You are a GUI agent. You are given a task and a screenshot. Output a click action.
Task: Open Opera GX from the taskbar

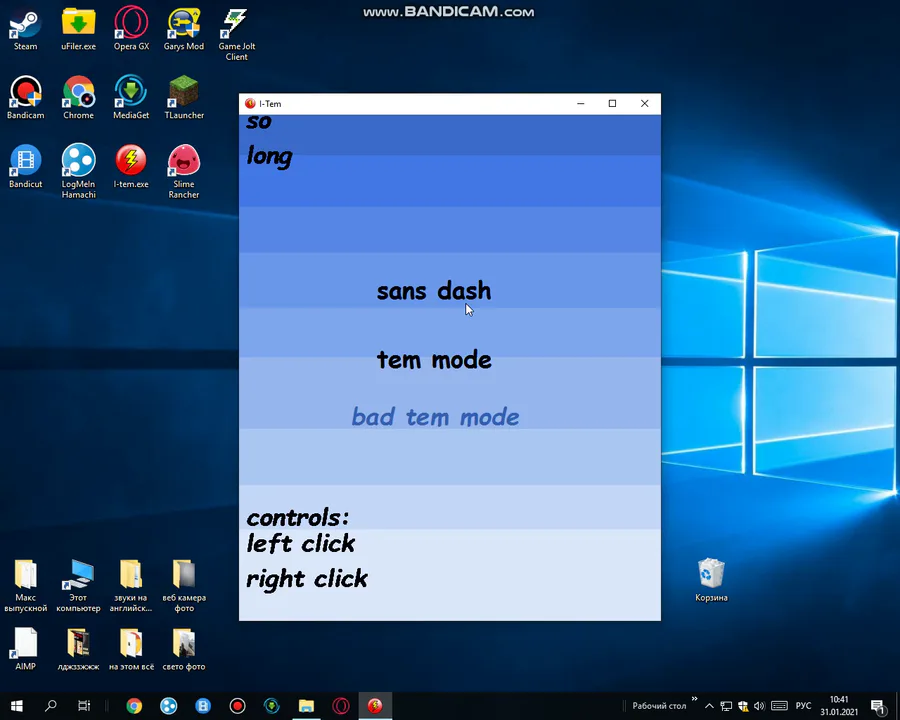340,706
